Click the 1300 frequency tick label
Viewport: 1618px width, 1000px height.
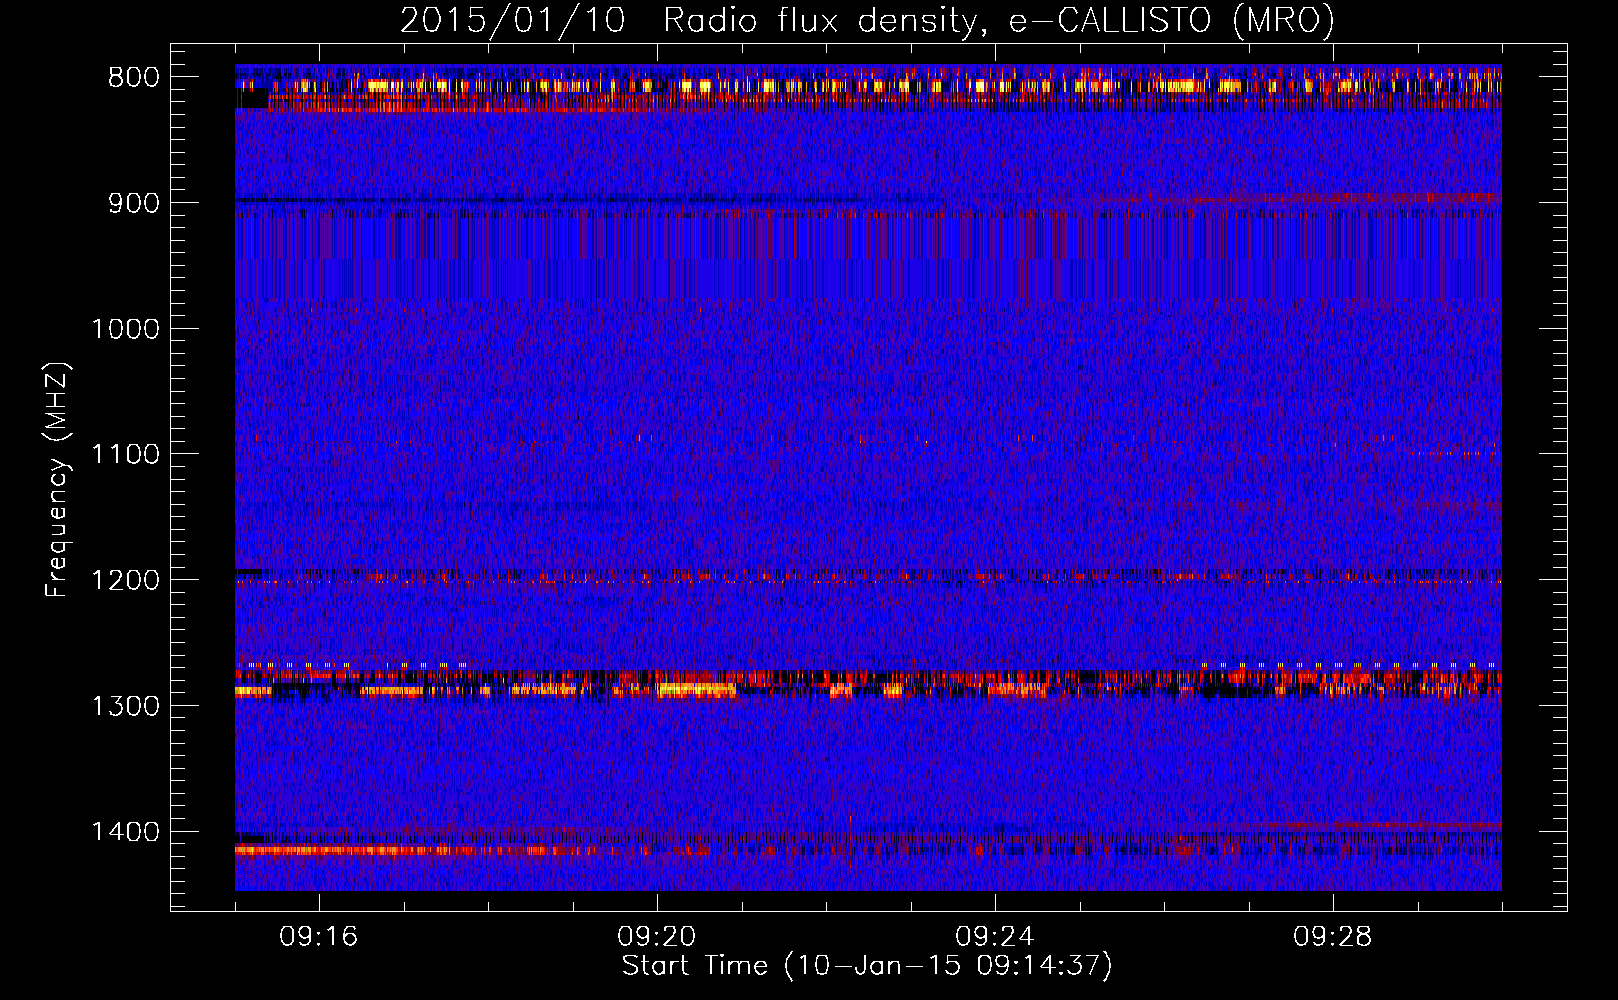(125, 706)
